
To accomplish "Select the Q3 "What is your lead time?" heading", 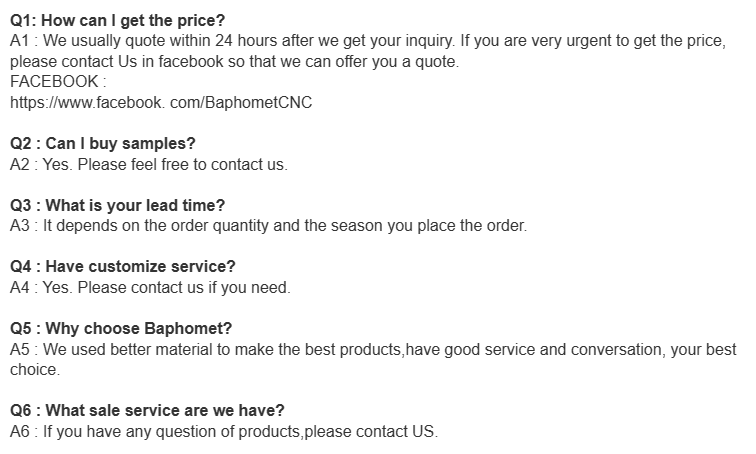I will click(x=118, y=206).
